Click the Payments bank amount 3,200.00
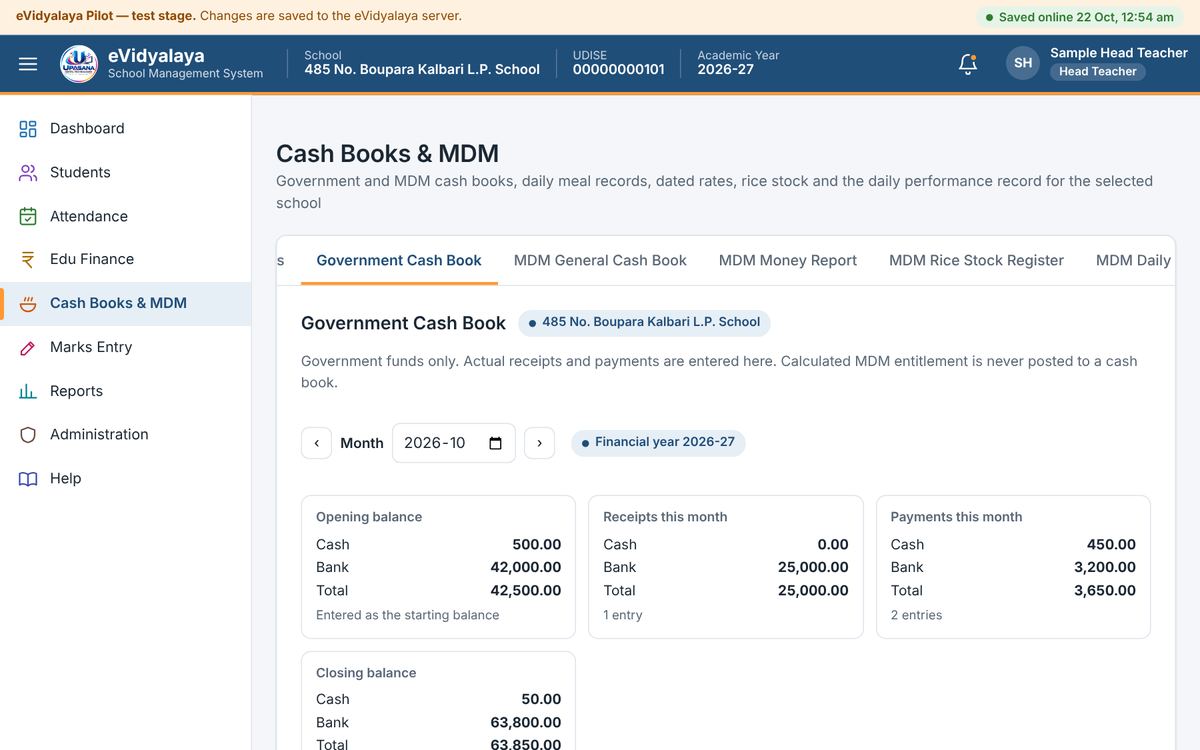This screenshot has height=750, width=1200. 1105,568
